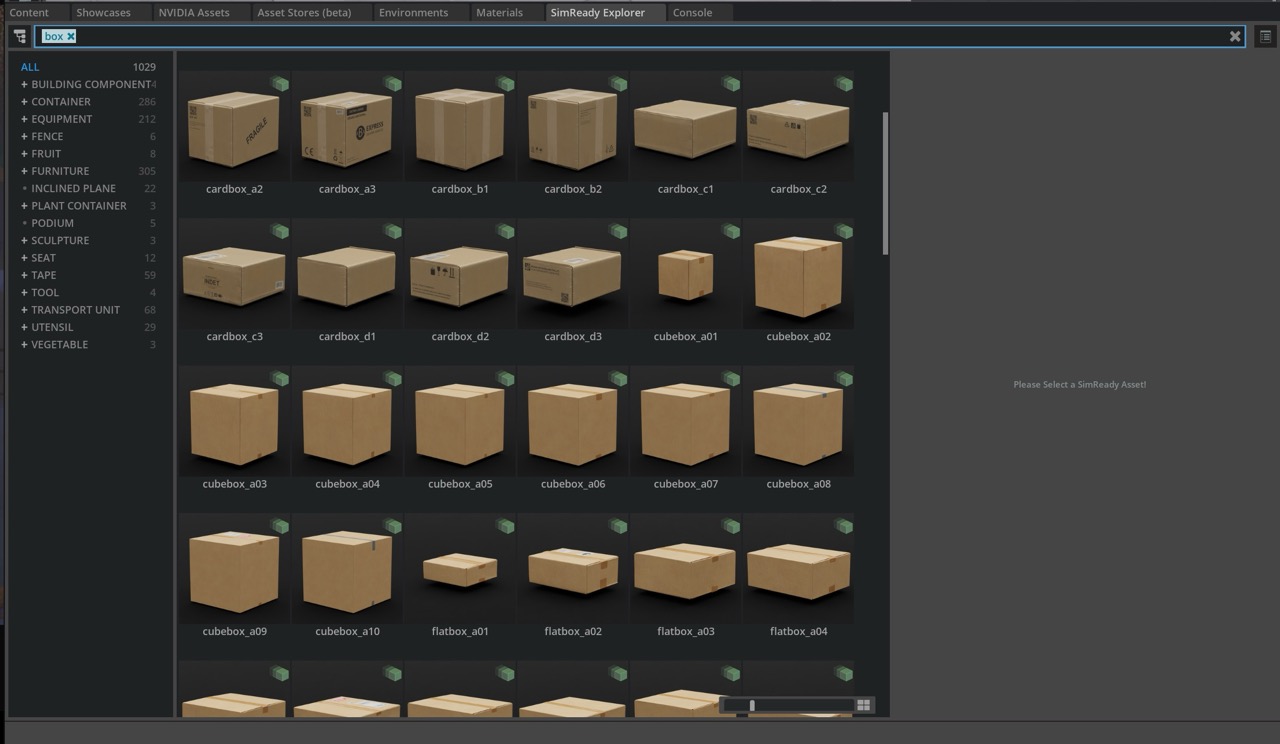Screen dimensions: 1280x744
Task: Click green SimReady badge on cubebox_a05
Action: click(506, 379)
